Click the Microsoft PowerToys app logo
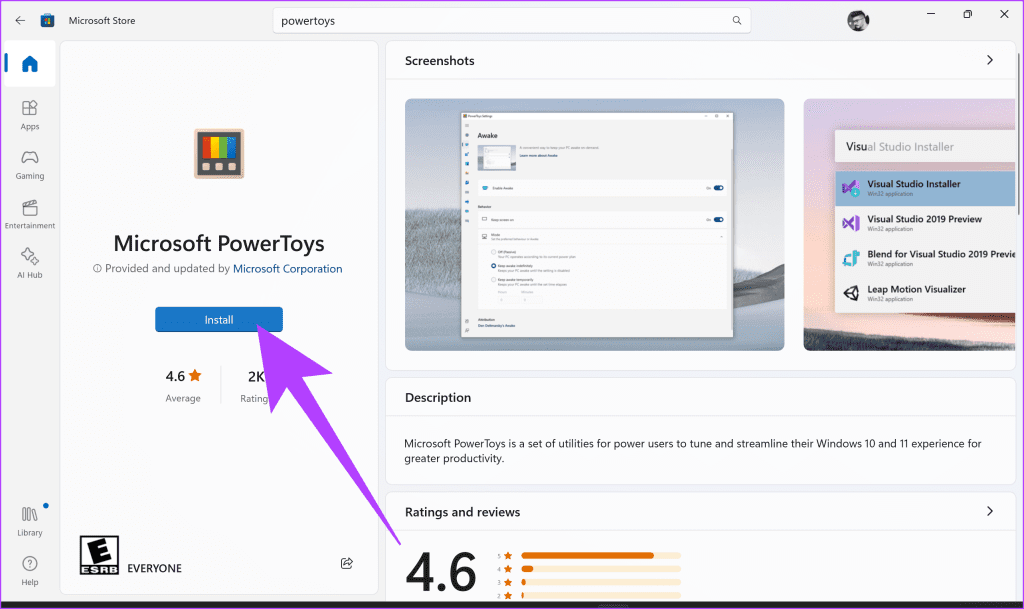This screenshot has width=1024, height=609. tap(219, 154)
